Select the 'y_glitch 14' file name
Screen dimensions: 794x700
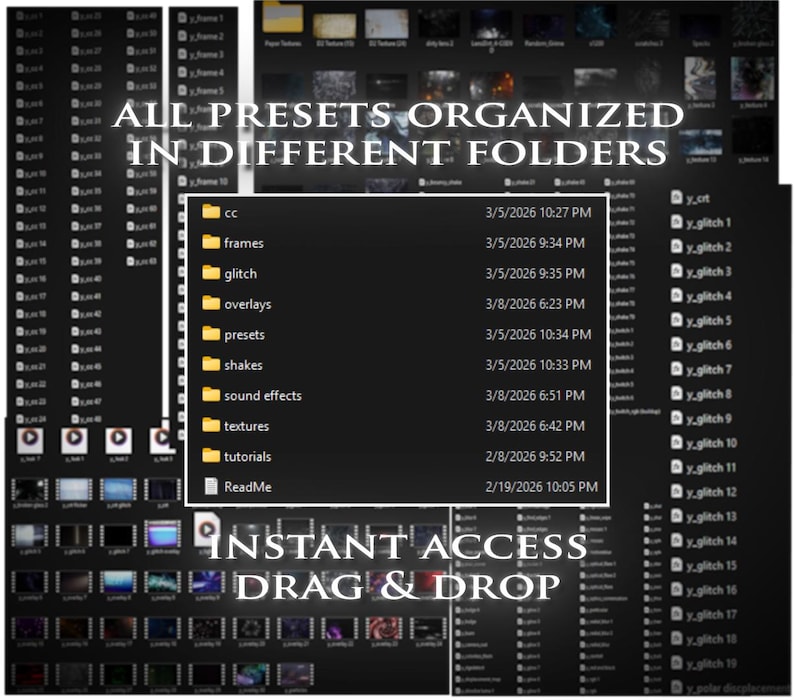[711, 542]
